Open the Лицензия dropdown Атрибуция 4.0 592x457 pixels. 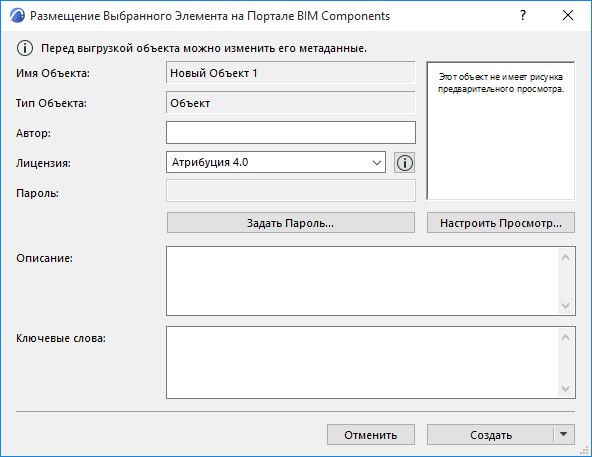click(x=276, y=162)
